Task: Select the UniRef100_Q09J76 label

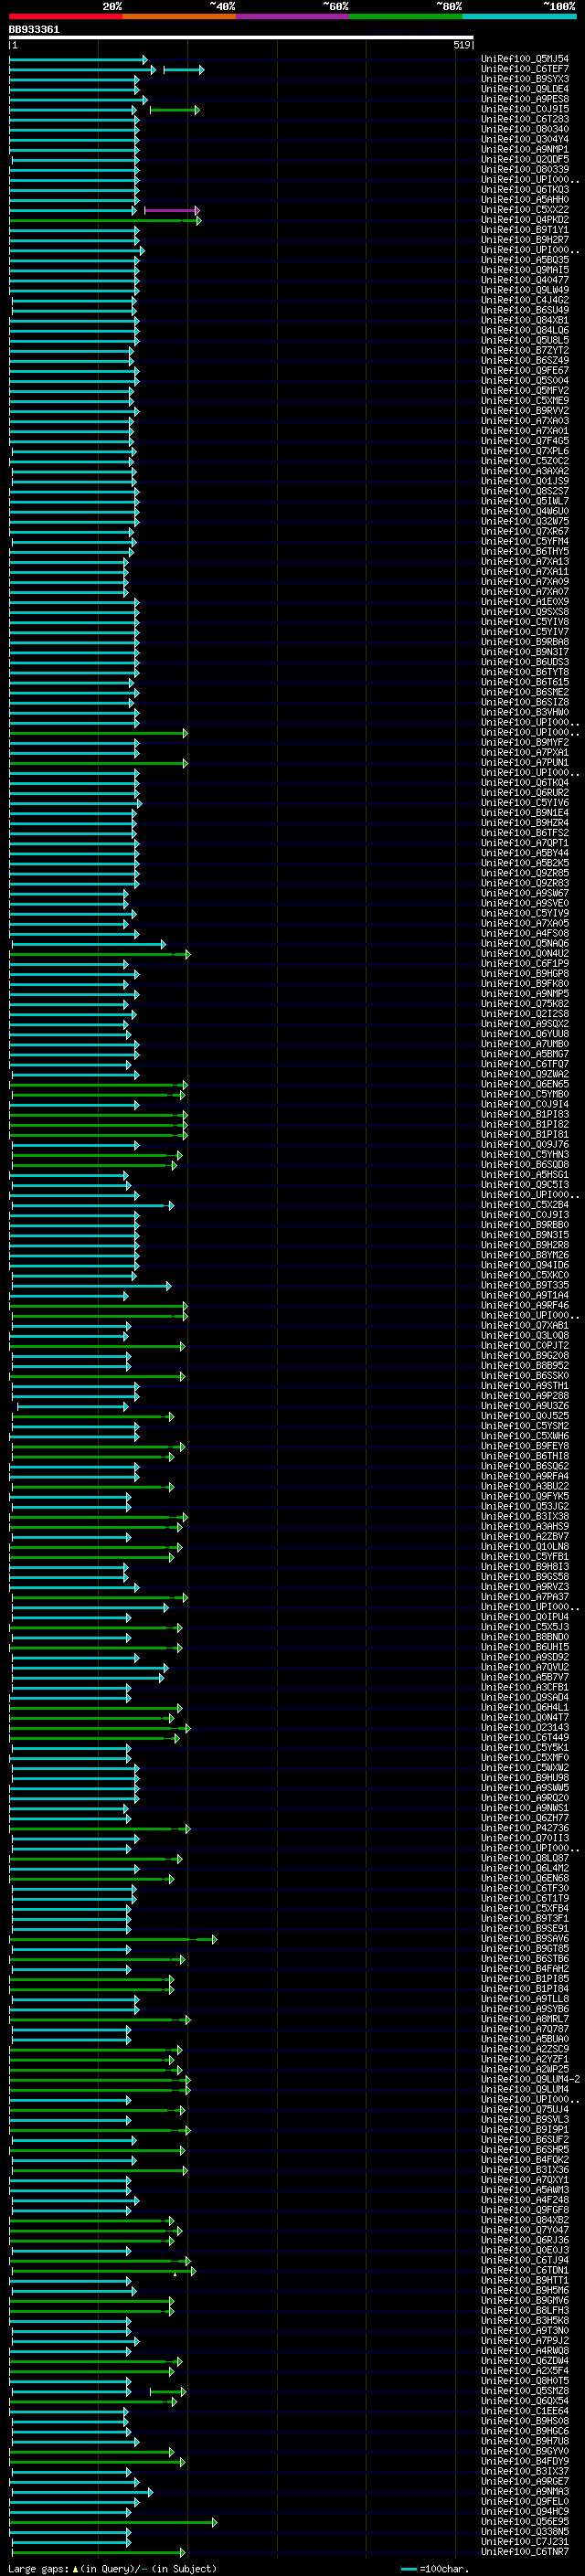Action: [x=525, y=1144]
